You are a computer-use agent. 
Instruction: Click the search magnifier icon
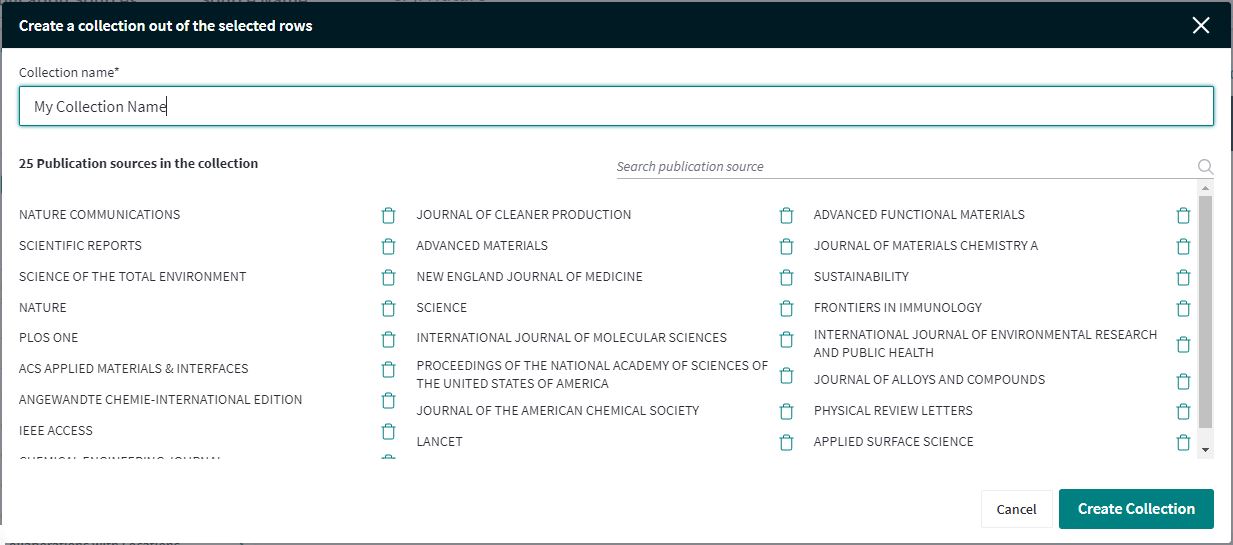(x=1205, y=167)
